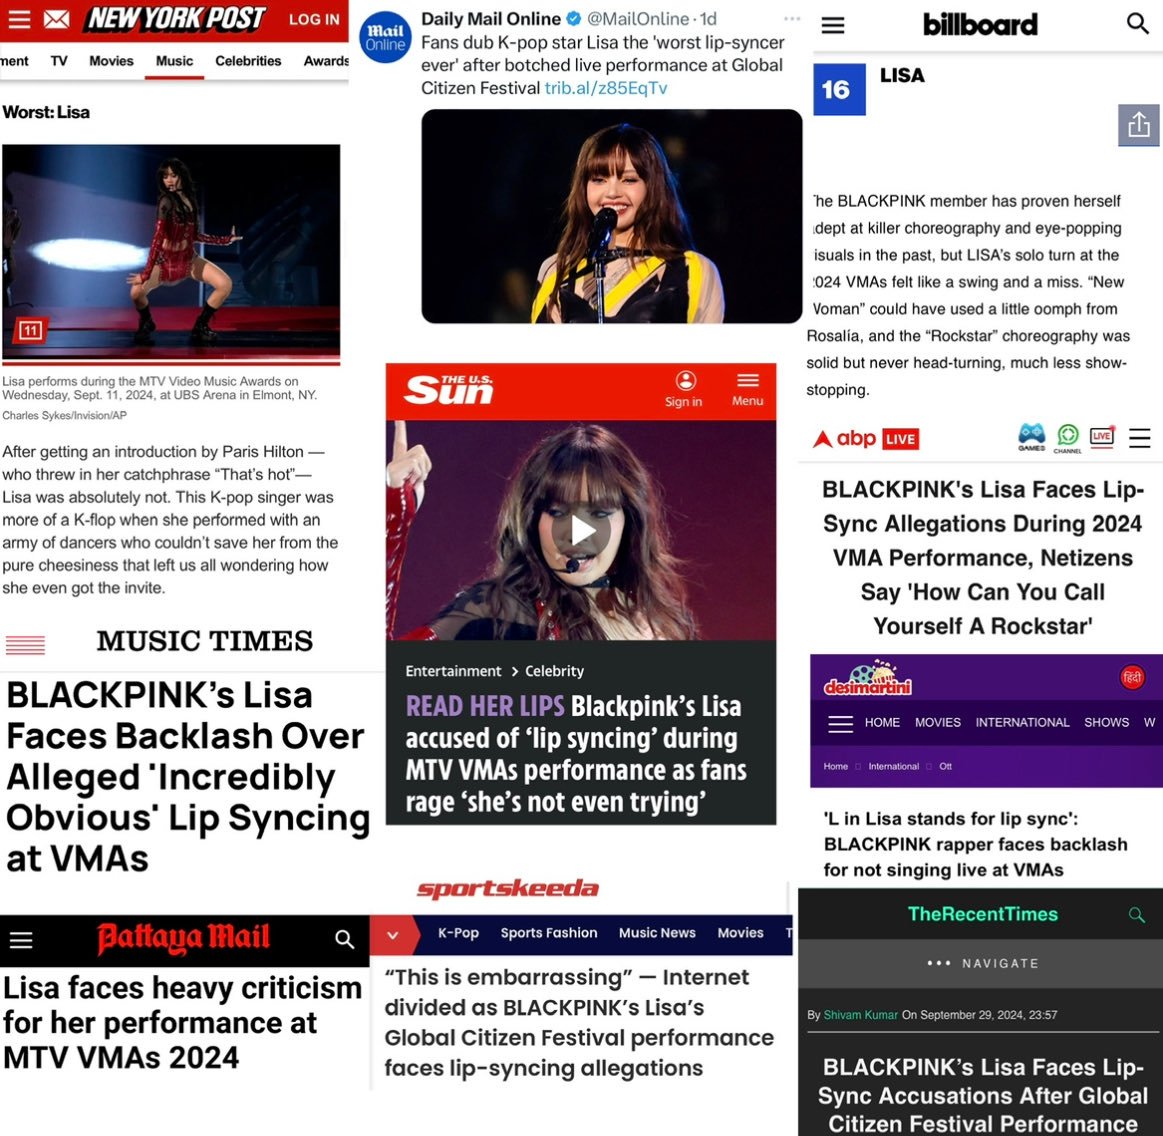Click the abp Games controller icon

click(x=1032, y=437)
